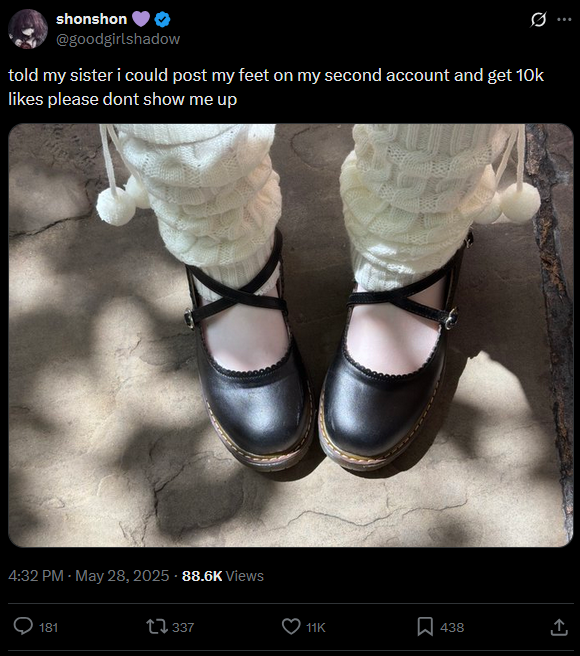Screen dimensions: 580x656
Task: Click the 4:32 PM timestamp
Action: point(36,576)
